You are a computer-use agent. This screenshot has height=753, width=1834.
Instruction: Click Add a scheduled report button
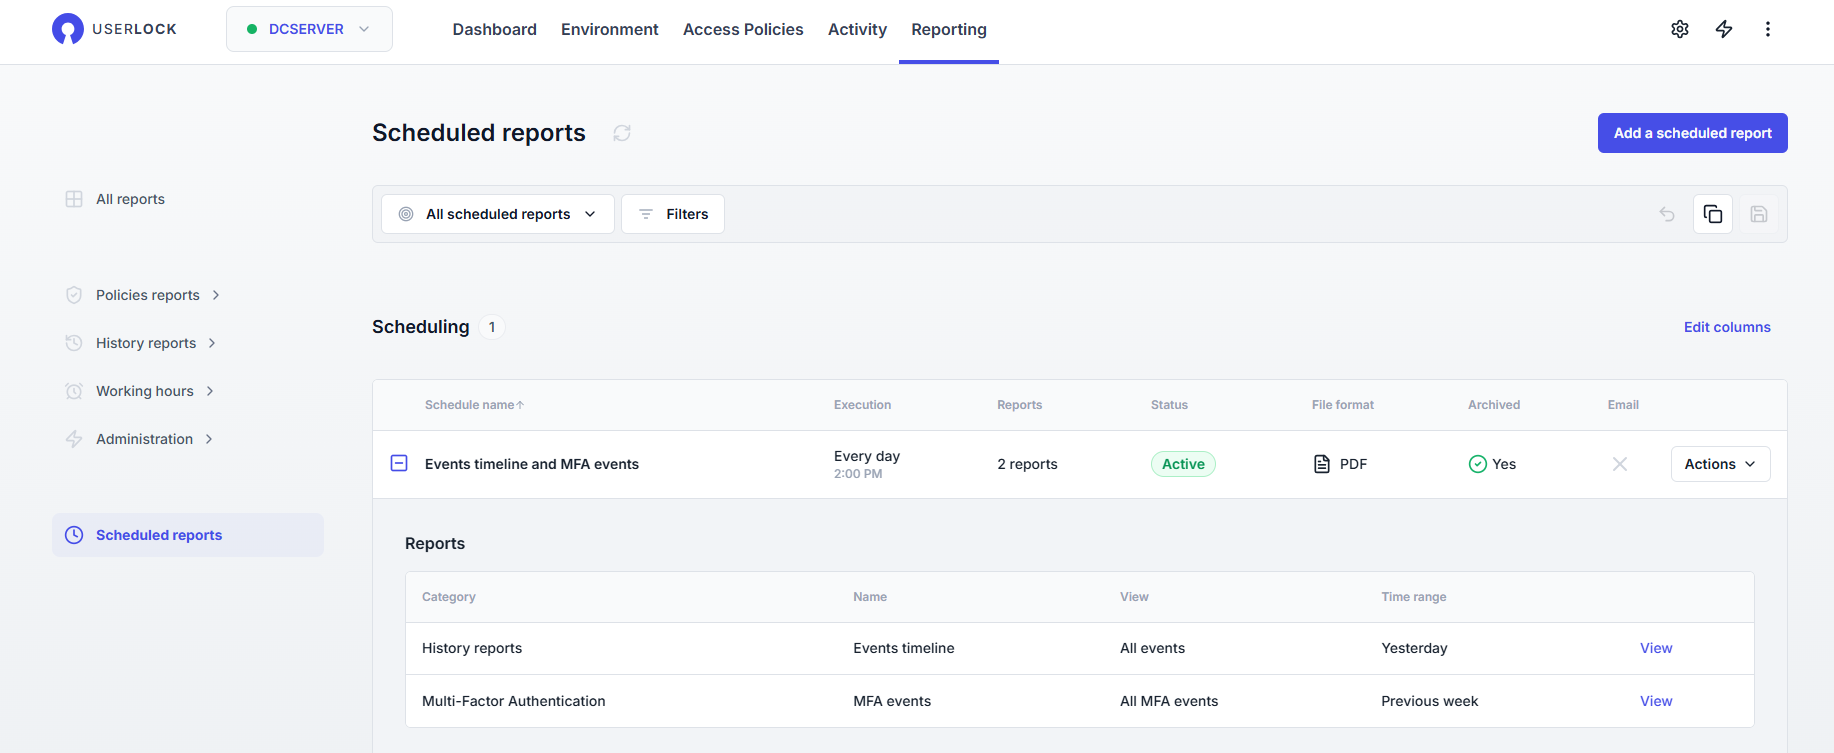tap(1692, 133)
